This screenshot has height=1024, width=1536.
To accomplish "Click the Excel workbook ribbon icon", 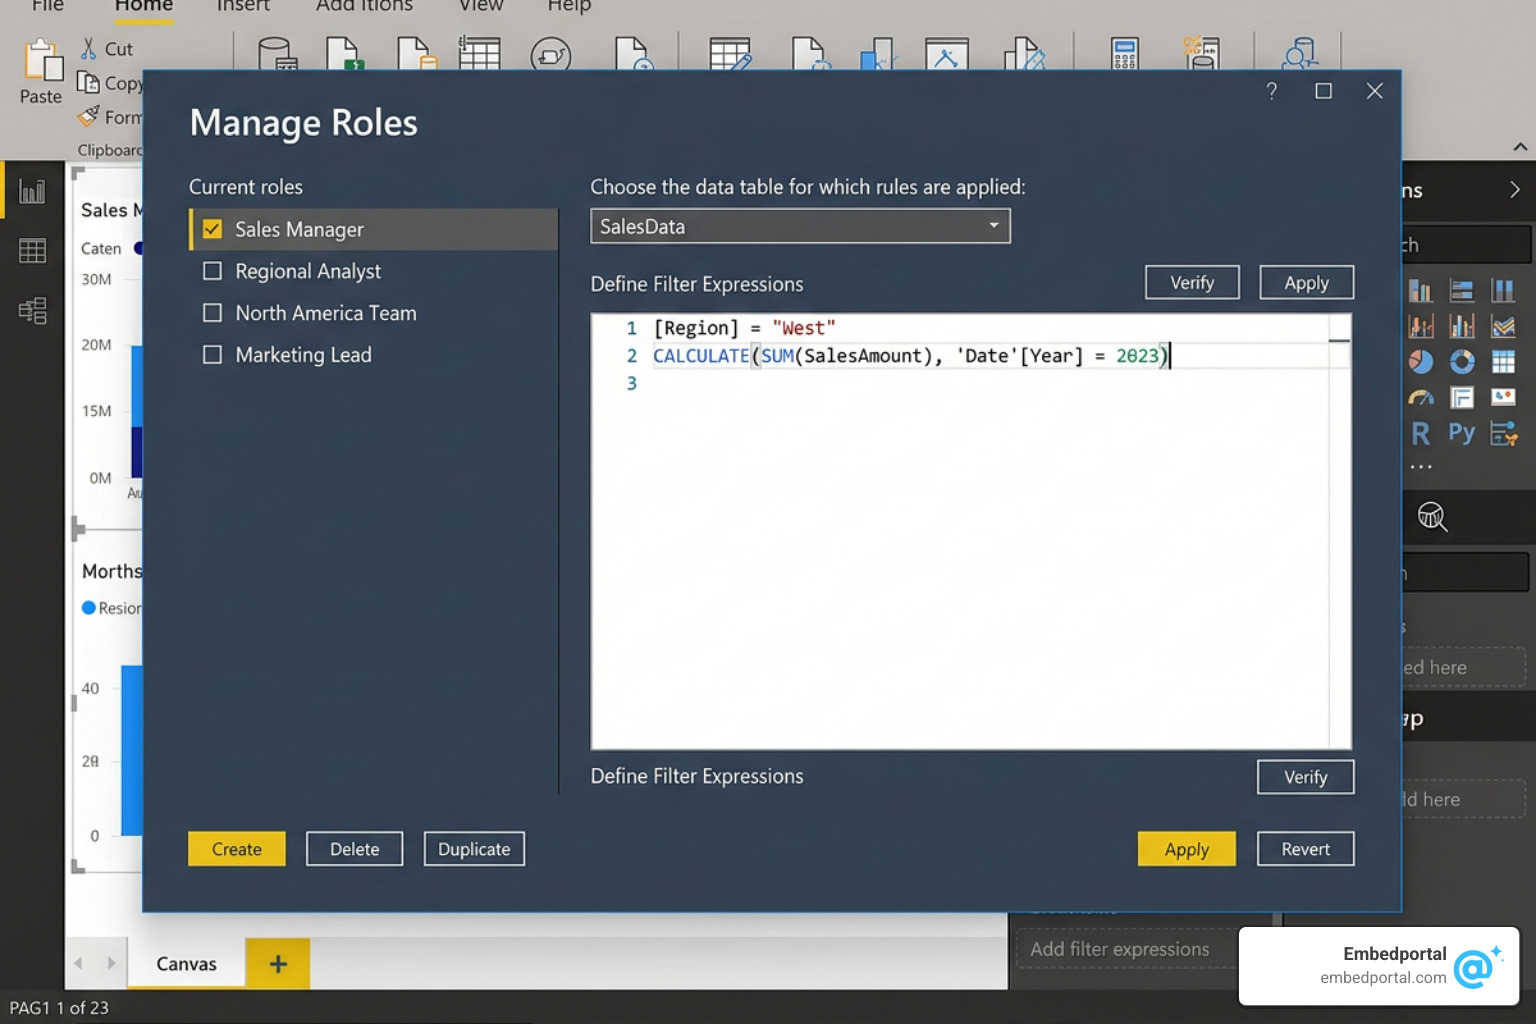I will [x=344, y=53].
